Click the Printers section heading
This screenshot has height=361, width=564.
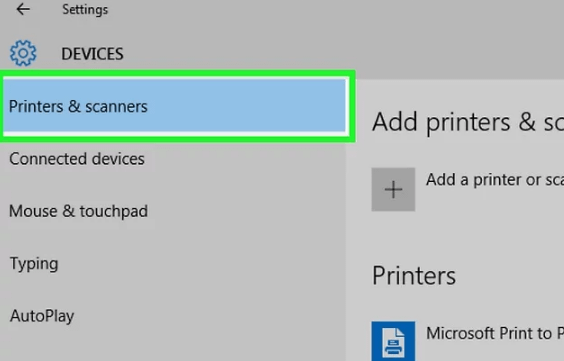[x=414, y=276]
